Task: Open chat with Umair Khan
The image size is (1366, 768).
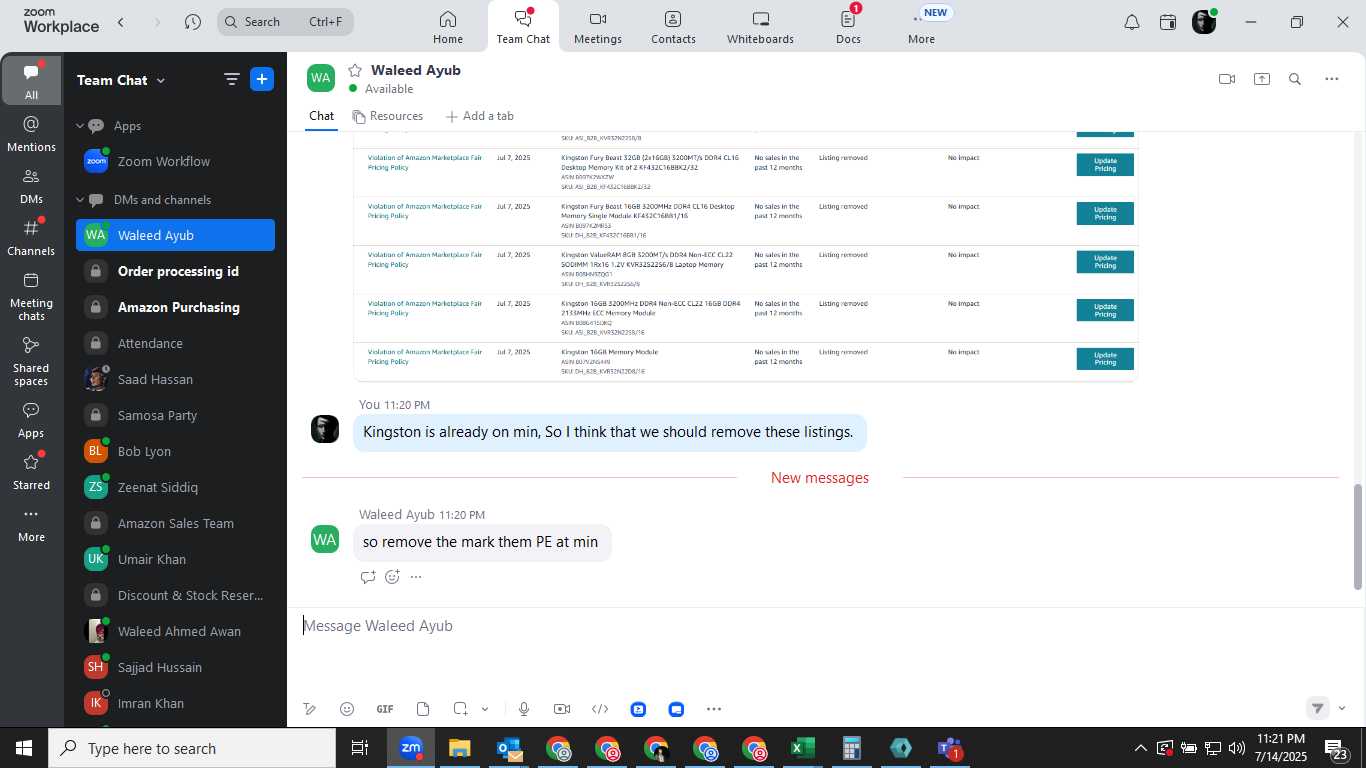Action: coord(175,559)
